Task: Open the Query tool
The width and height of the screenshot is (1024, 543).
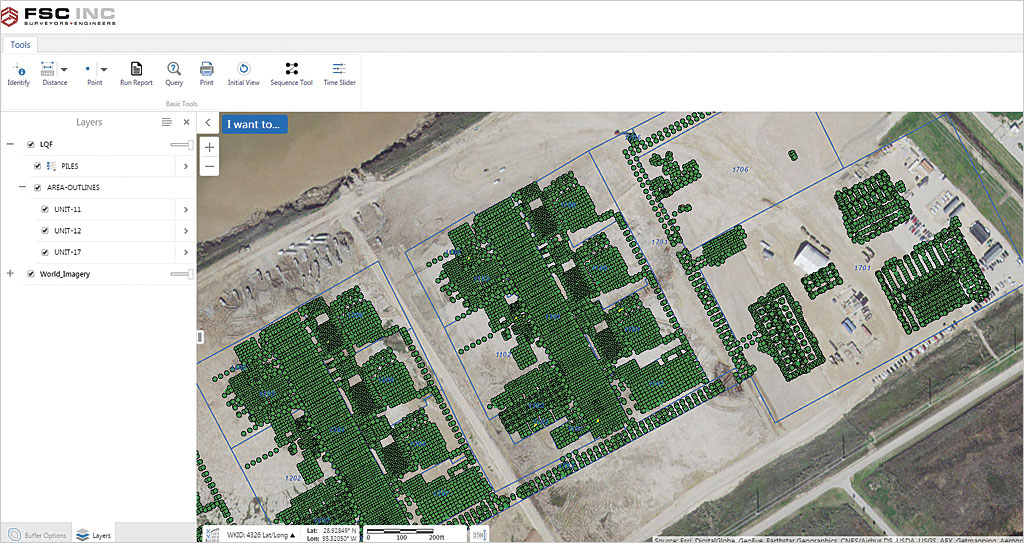Action: 174,69
